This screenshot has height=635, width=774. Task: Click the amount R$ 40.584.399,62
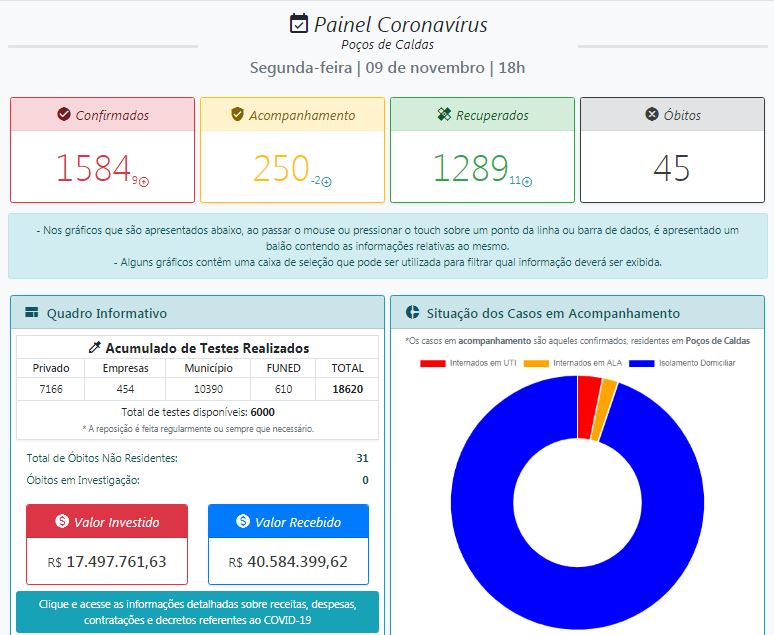click(288, 562)
